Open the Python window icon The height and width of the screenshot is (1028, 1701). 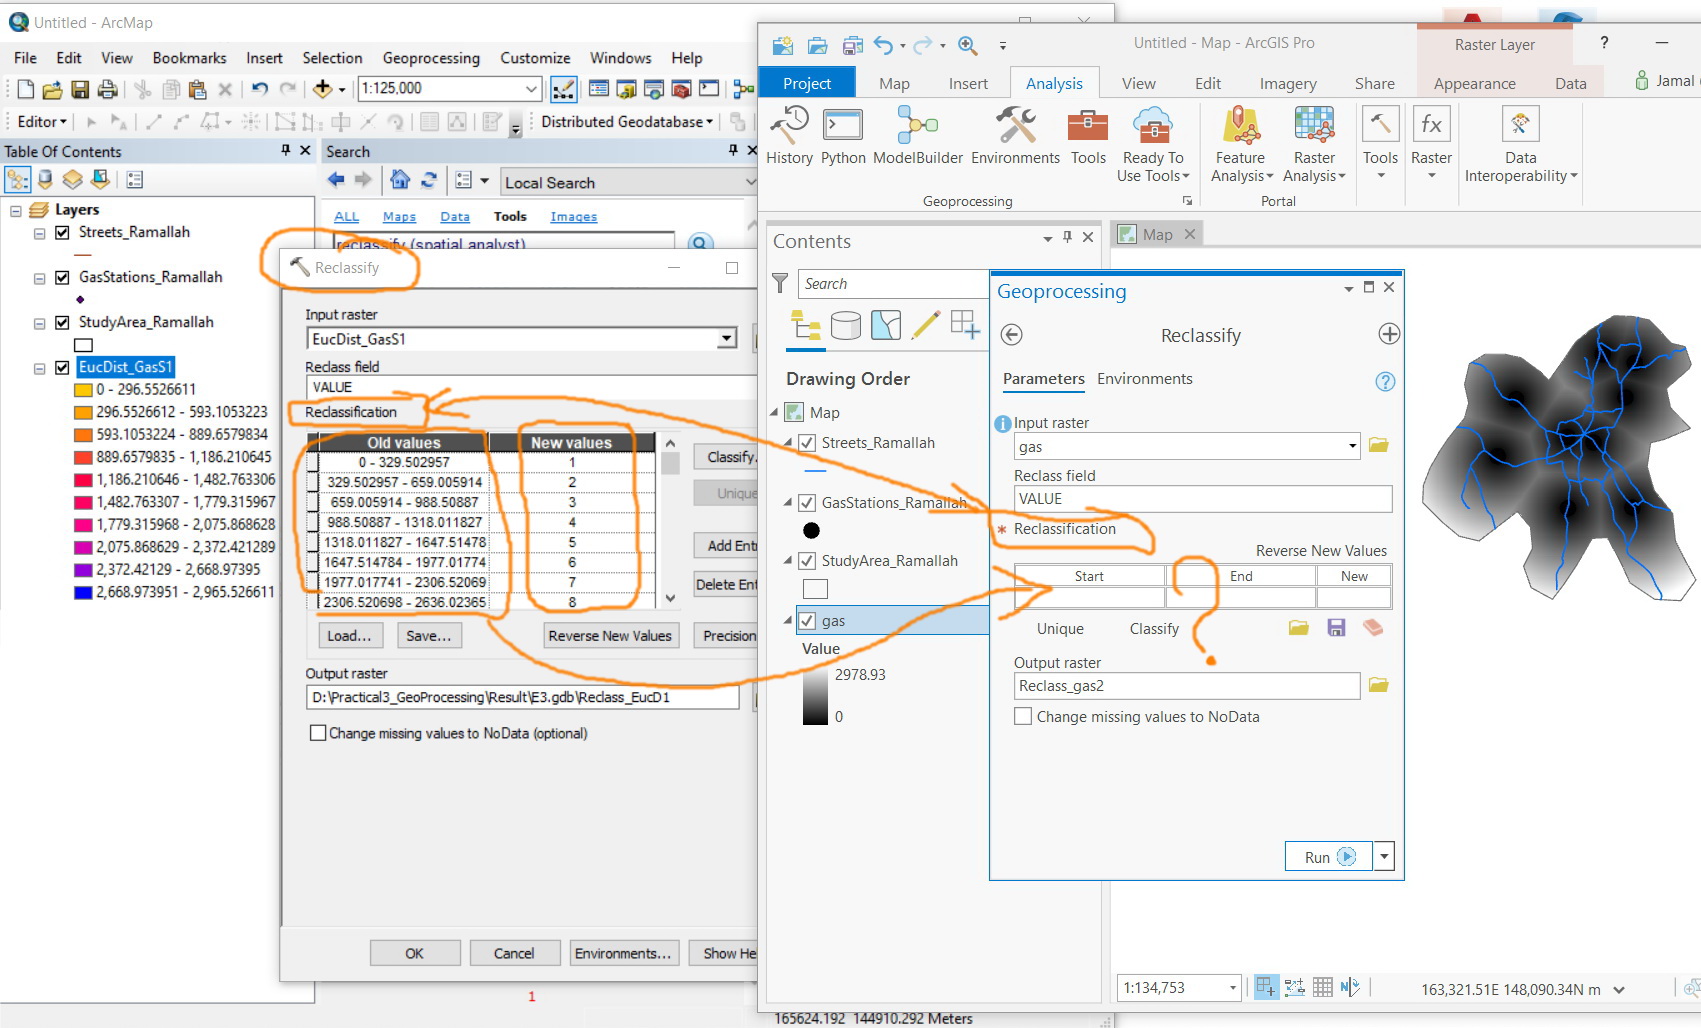[x=843, y=137]
